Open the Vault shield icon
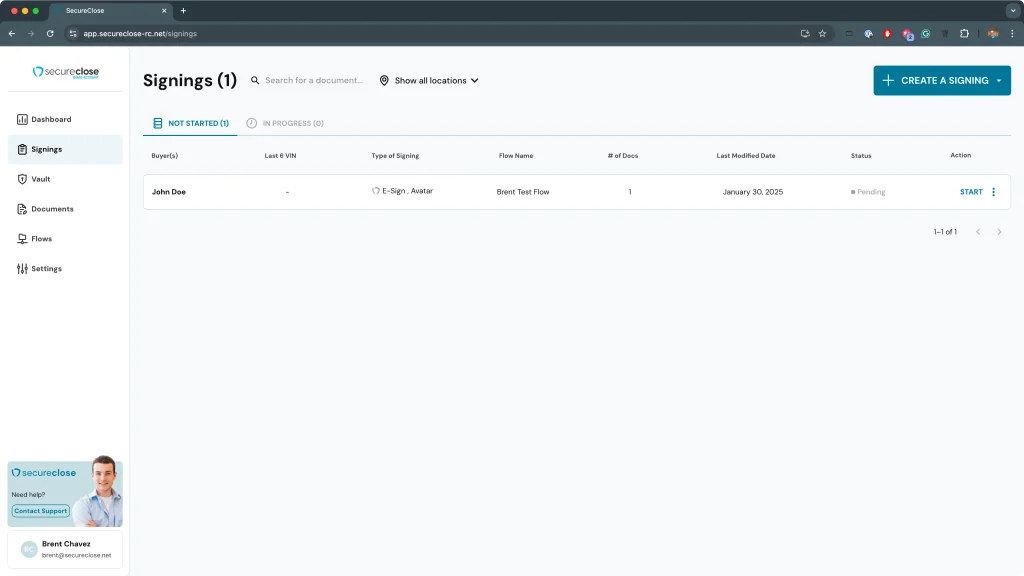 coord(22,179)
